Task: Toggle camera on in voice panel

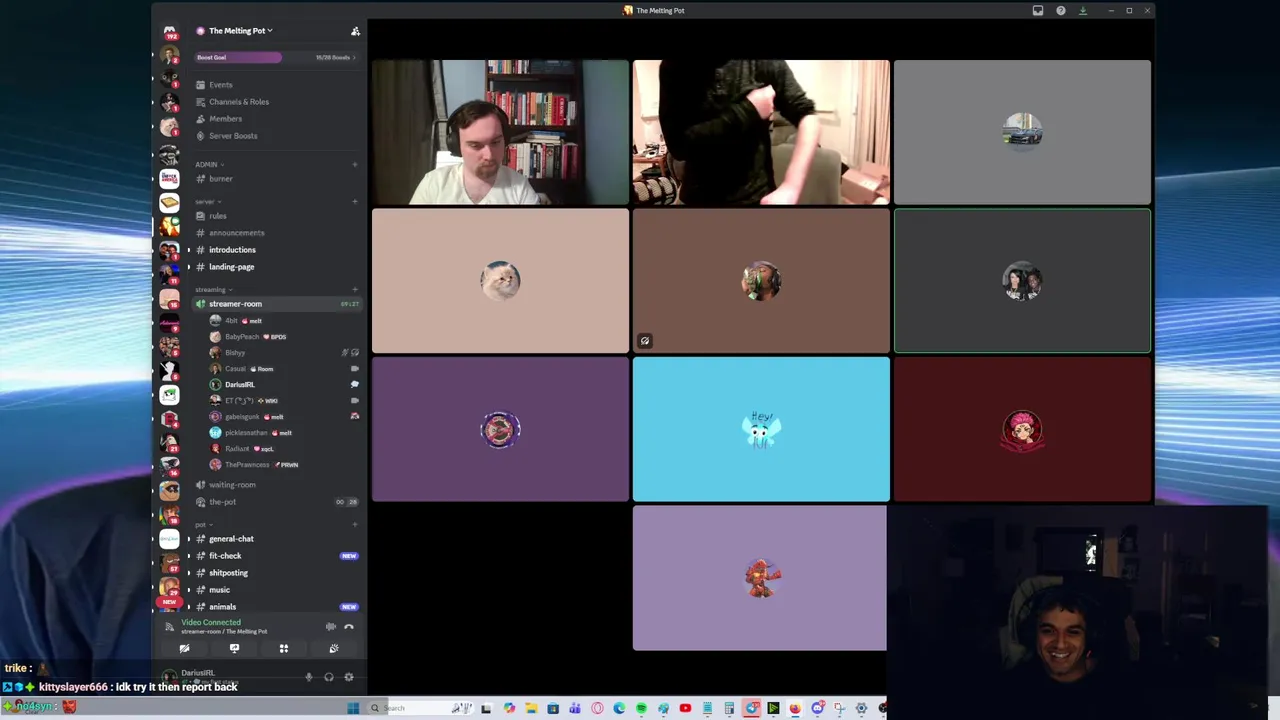Action: pyautogui.click(x=184, y=649)
